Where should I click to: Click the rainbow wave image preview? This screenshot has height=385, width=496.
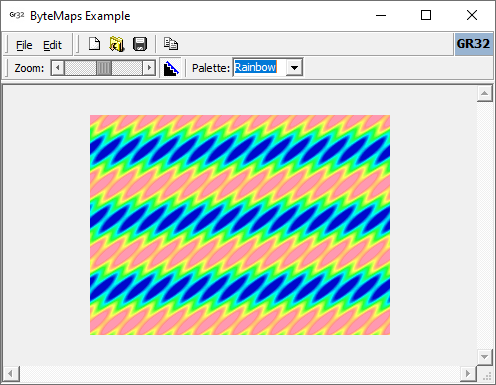pos(240,225)
